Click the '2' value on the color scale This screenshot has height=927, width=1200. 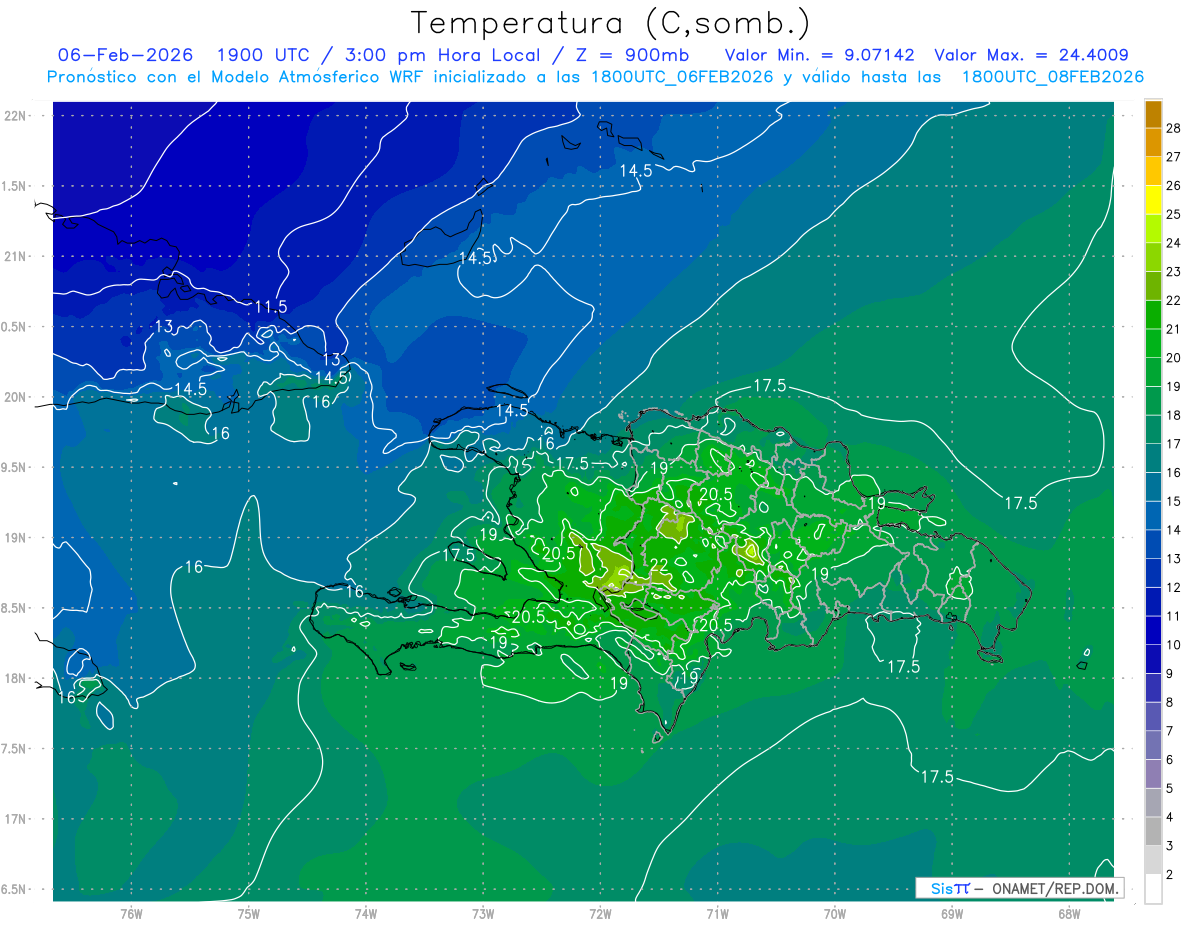click(1170, 875)
